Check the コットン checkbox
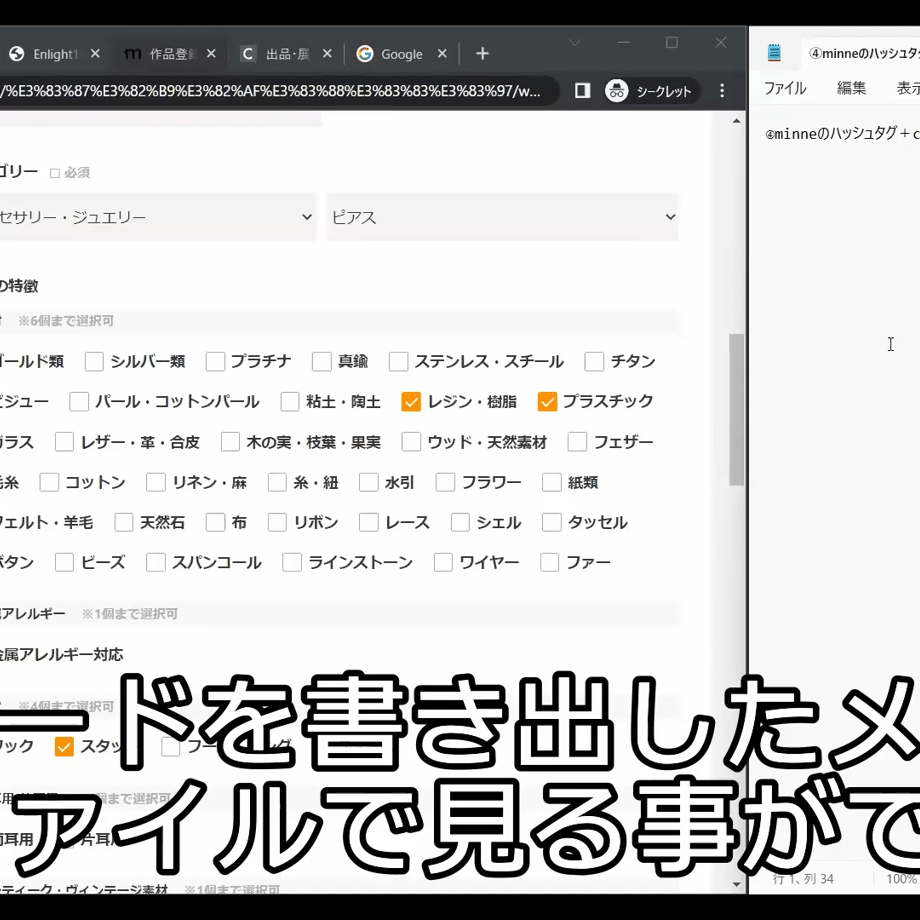Screen dimensions: 920x920 pos(49,482)
